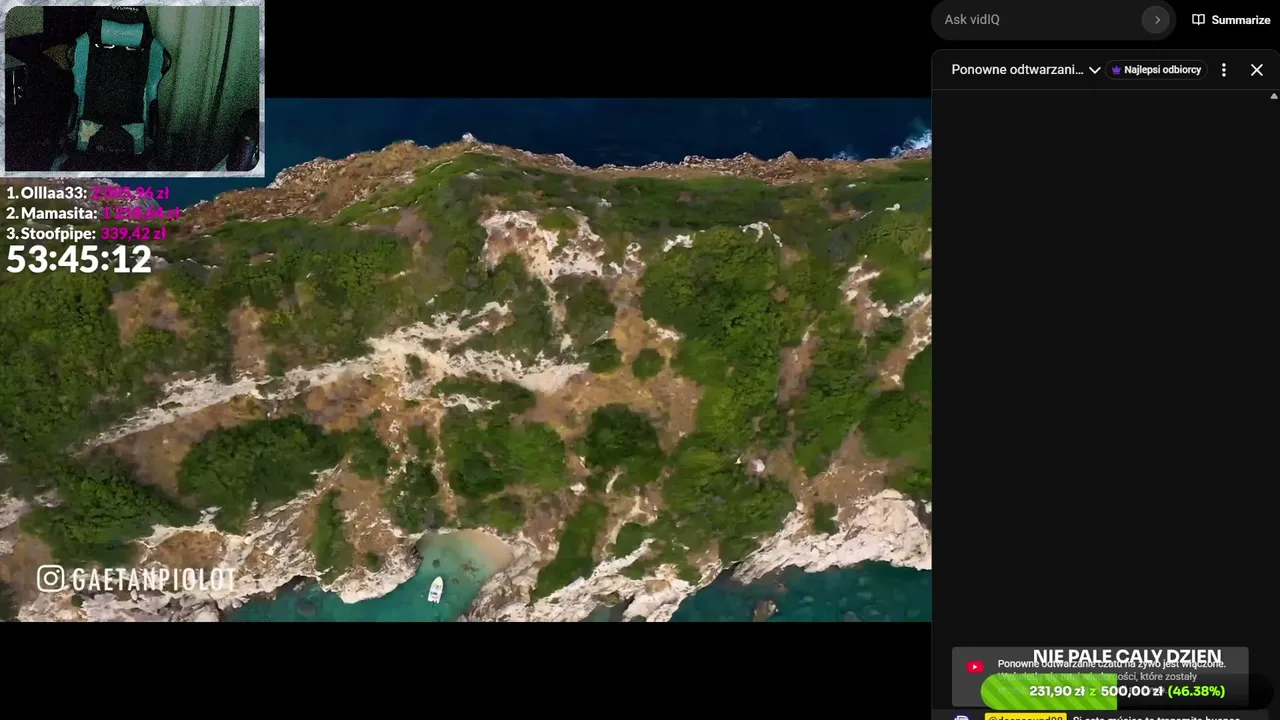Viewport: 1280px width, 720px height.
Task: Click the moored boat in the video
Action: click(x=435, y=589)
